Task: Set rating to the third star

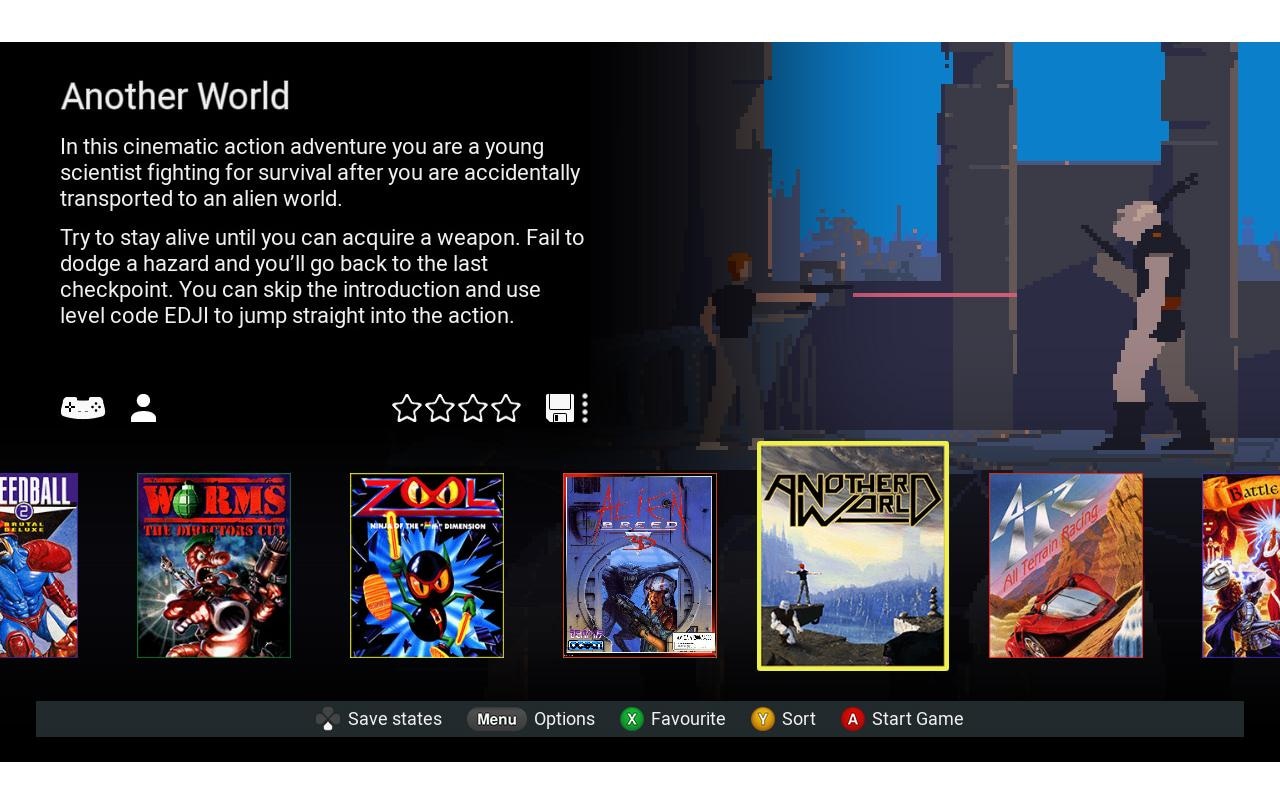Action: pyautogui.click(x=473, y=408)
